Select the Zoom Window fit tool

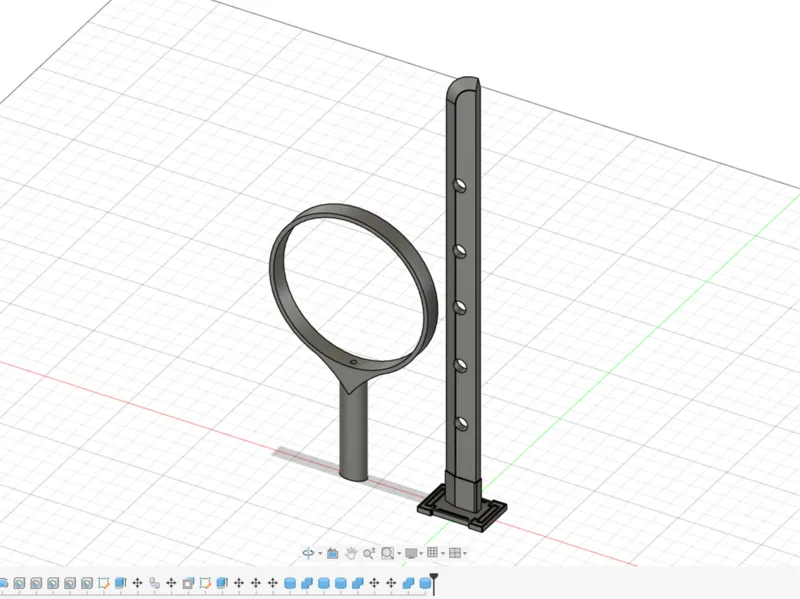pyautogui.click(x=388, y=553)
